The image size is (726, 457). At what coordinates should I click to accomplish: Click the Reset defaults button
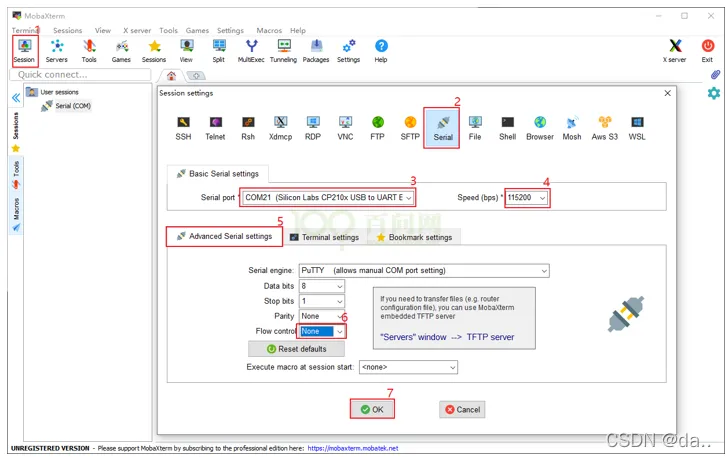point(296,349)
